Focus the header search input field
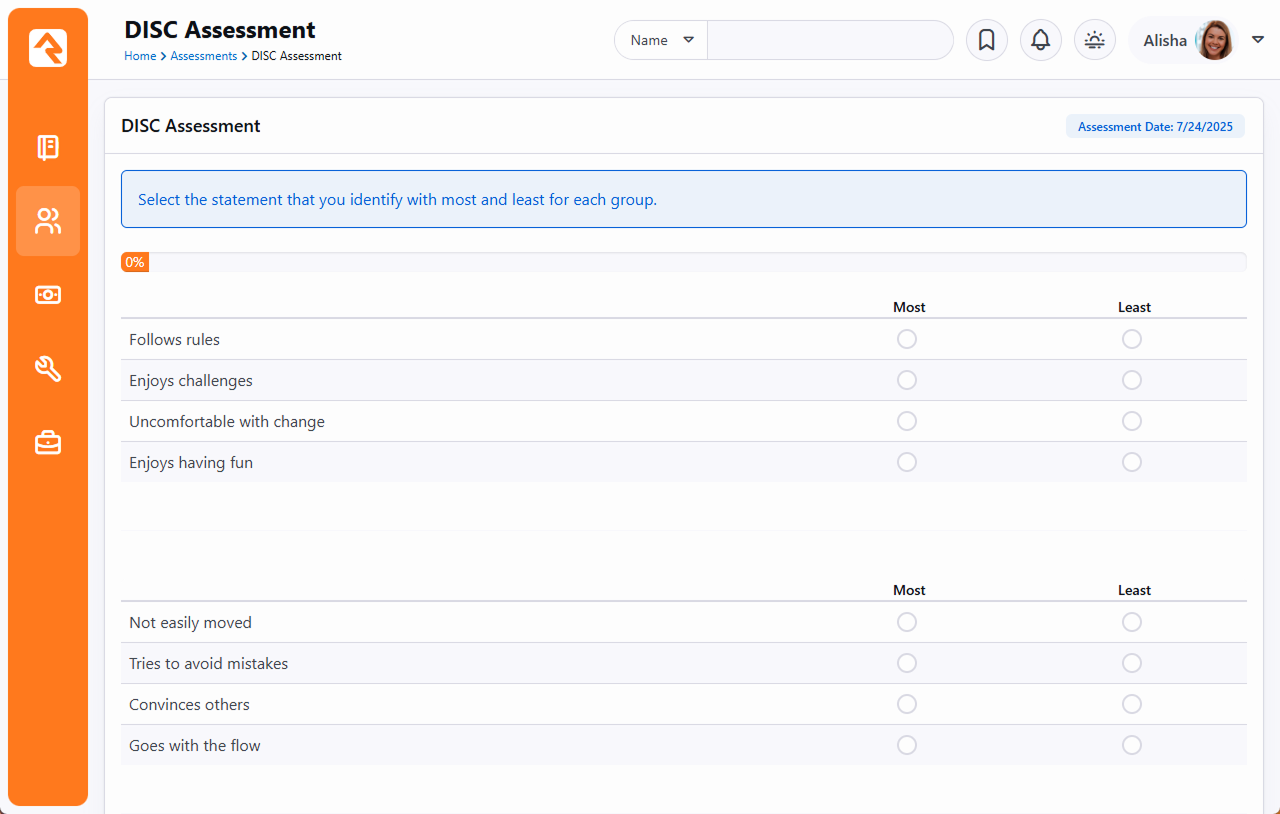This screenshot has width=1280, height=814. point(829,40)
